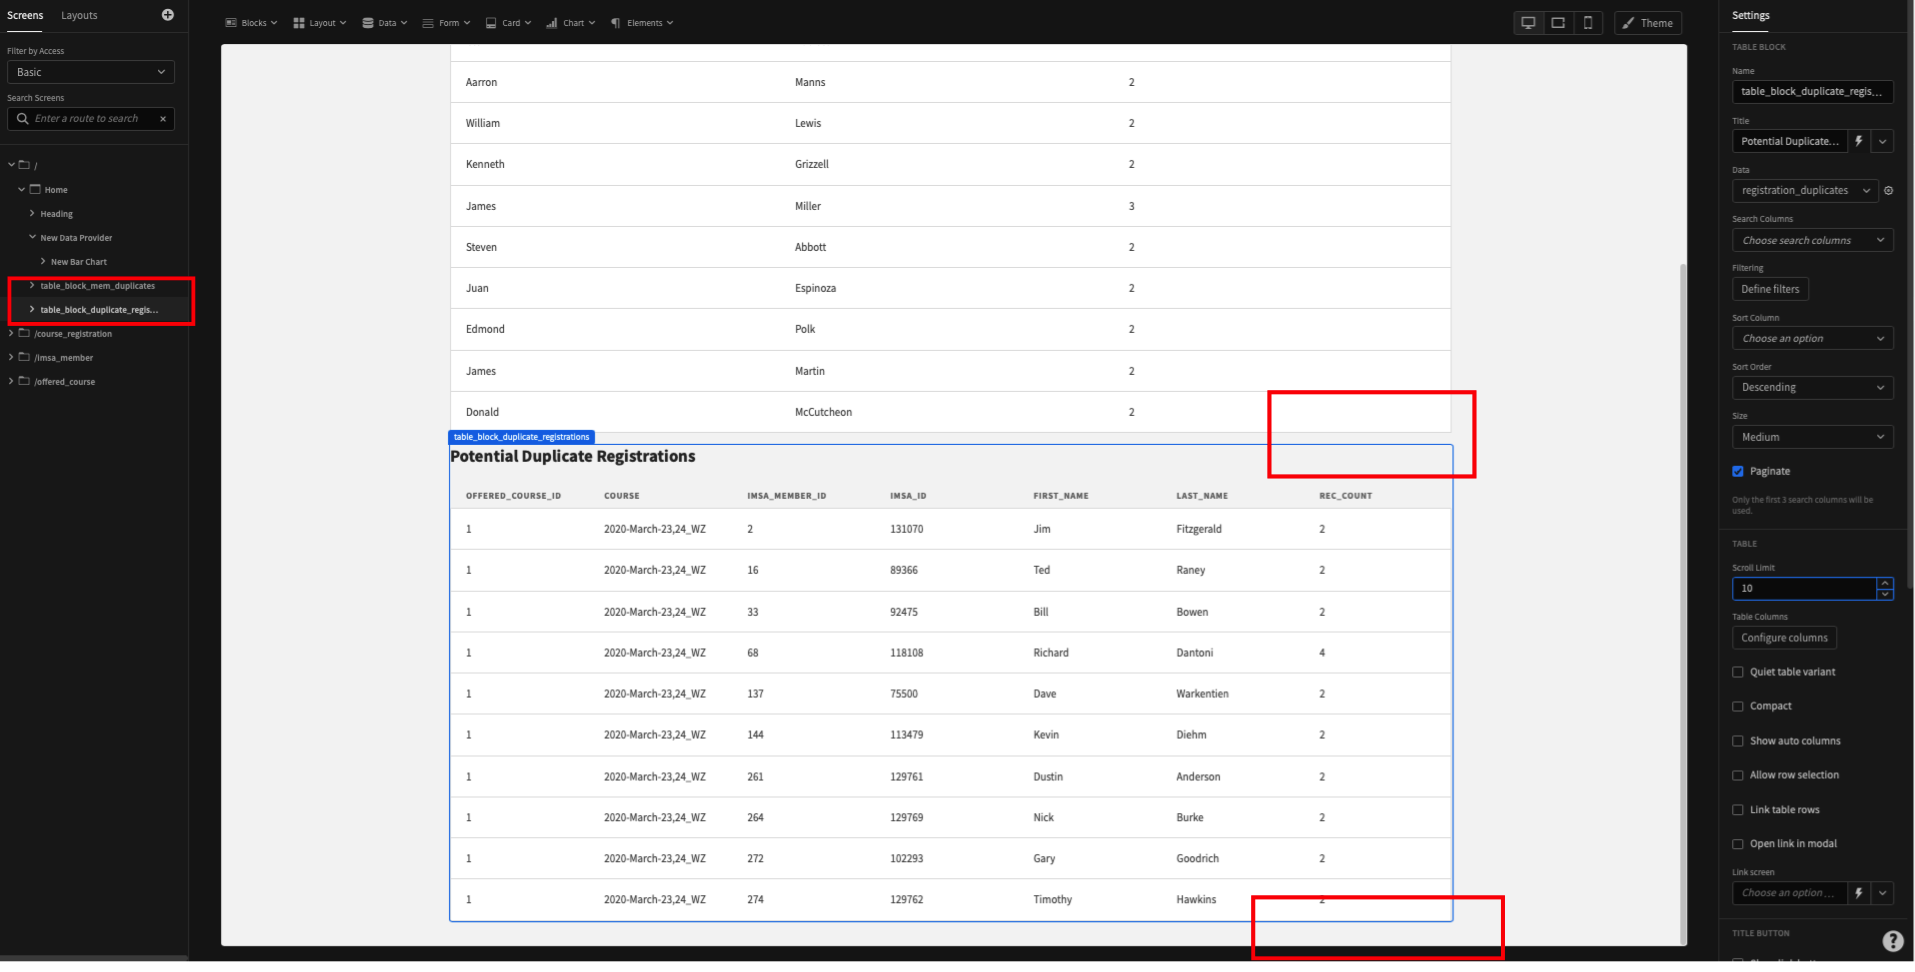Click the Form builder icon
Screen dimensions: 1915x972
427,22
